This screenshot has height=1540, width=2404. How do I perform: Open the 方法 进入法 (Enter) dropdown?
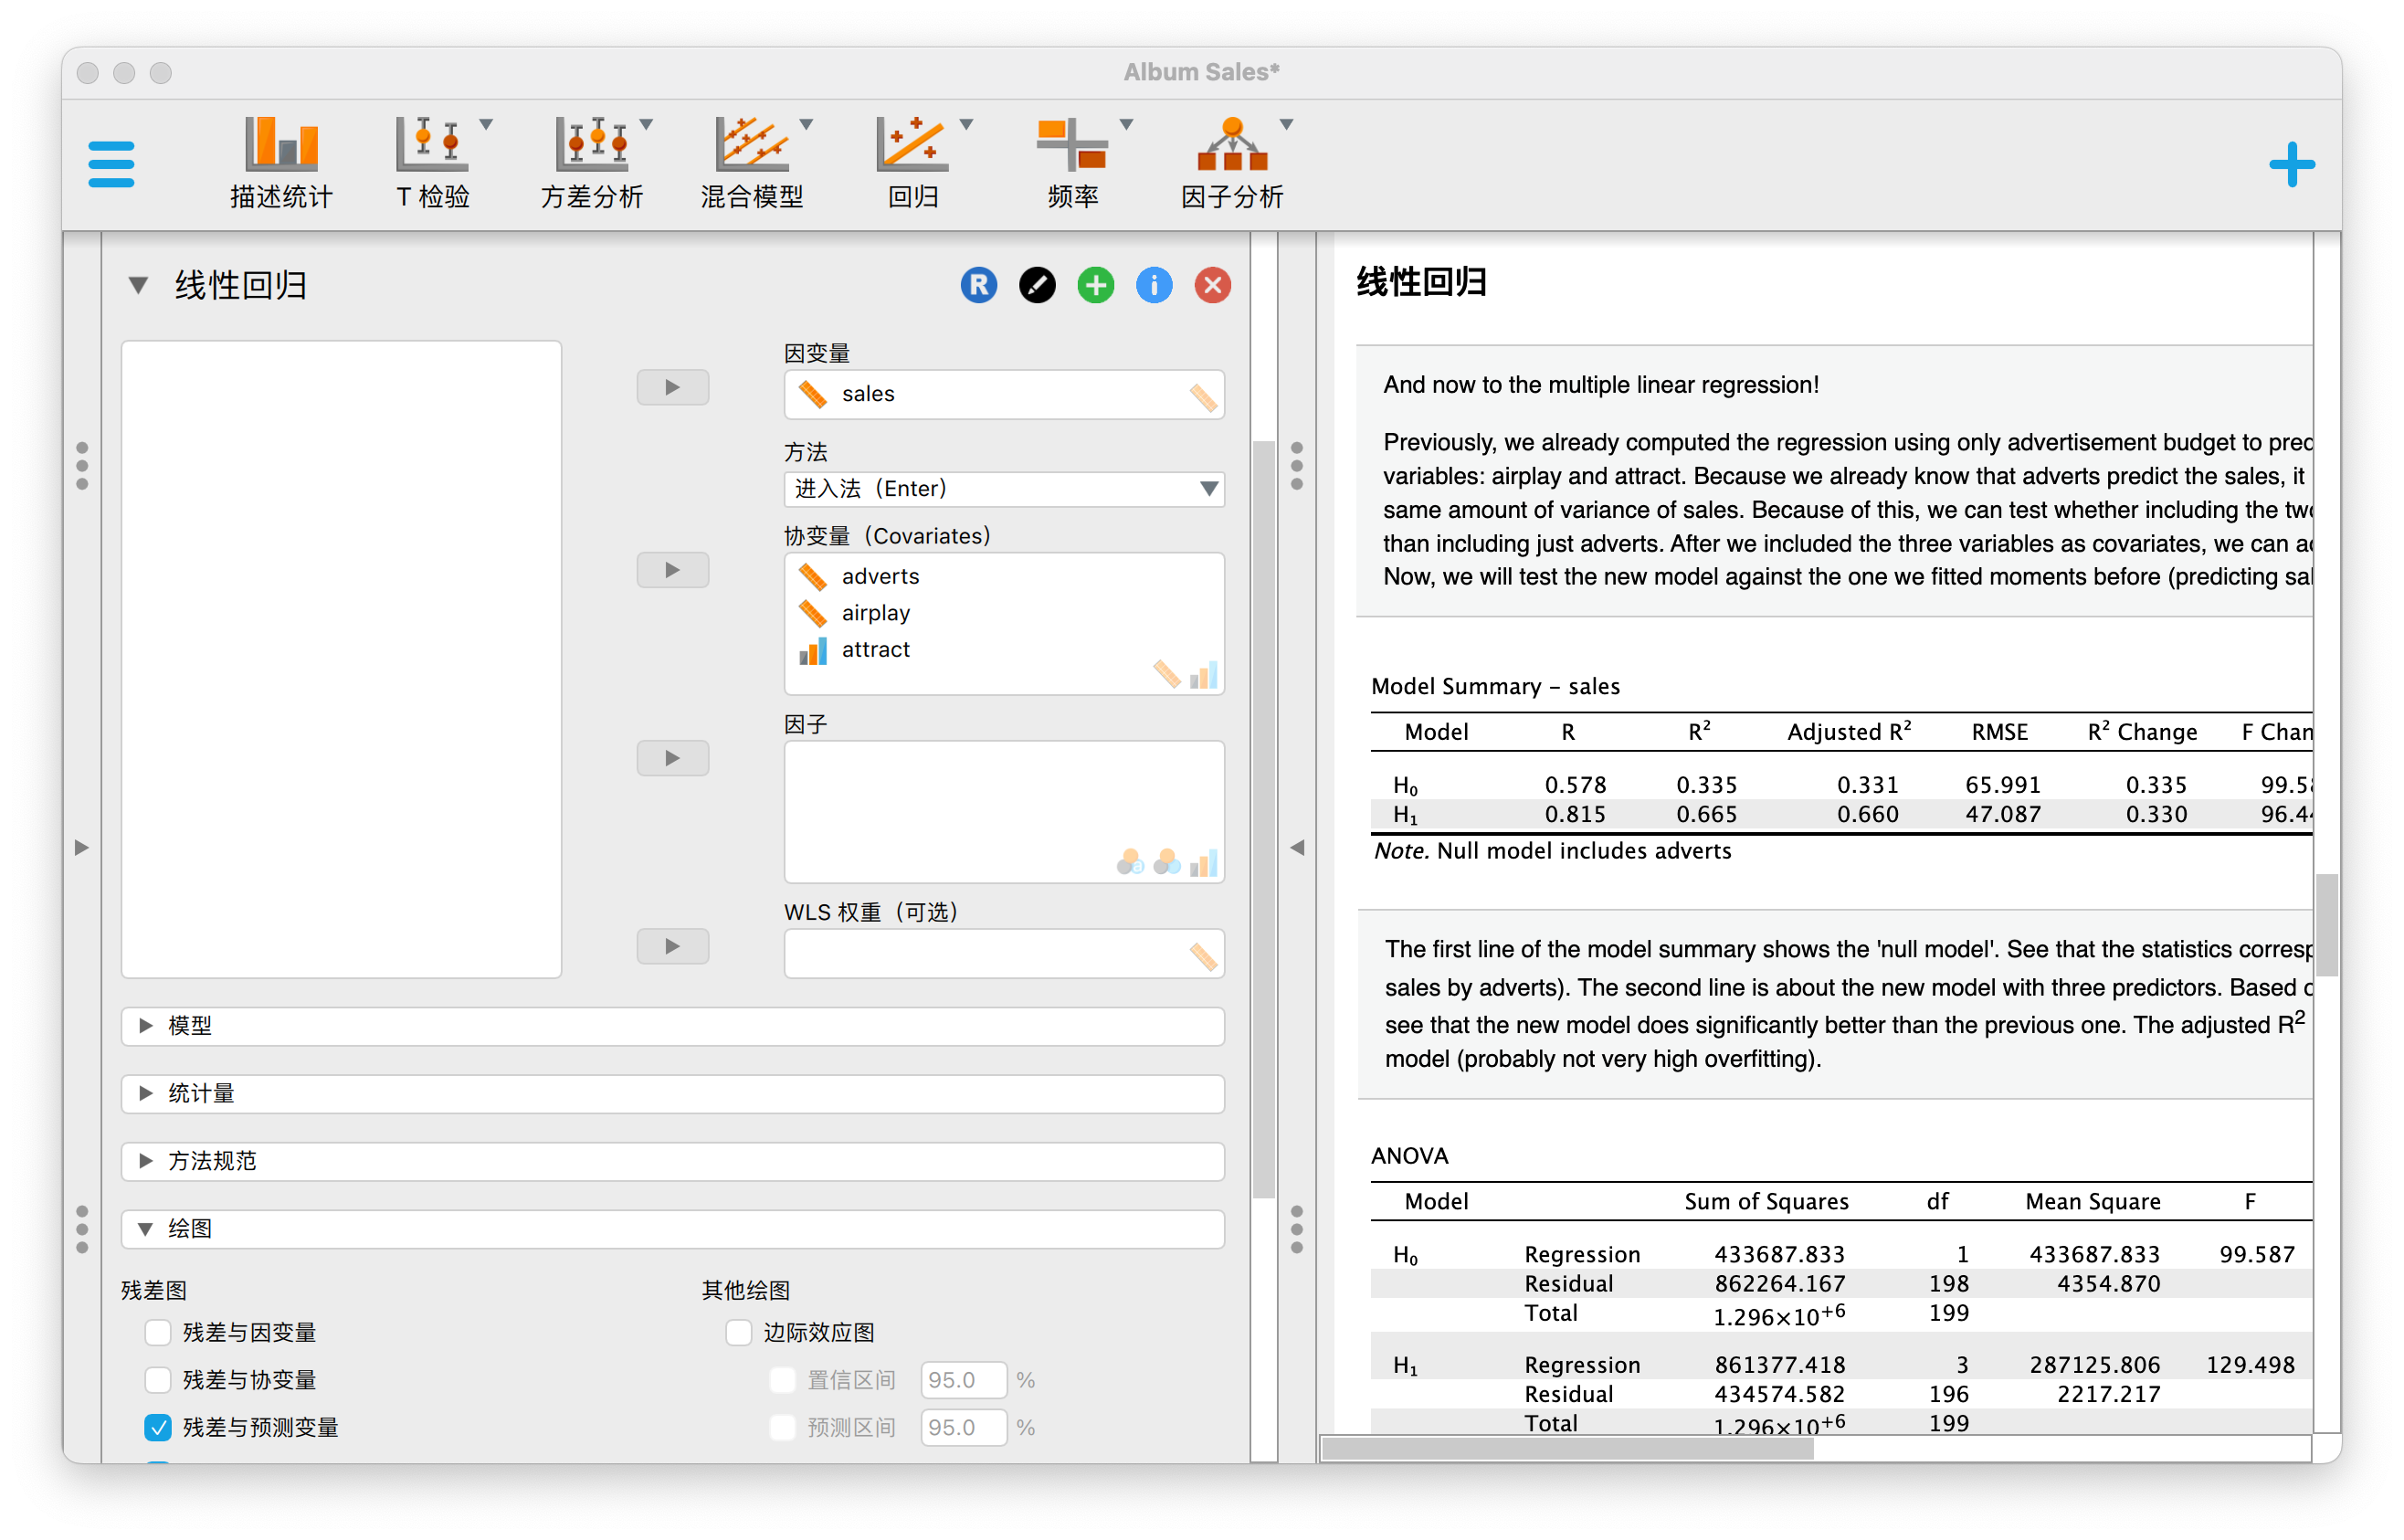click(x=1003, y=489)
